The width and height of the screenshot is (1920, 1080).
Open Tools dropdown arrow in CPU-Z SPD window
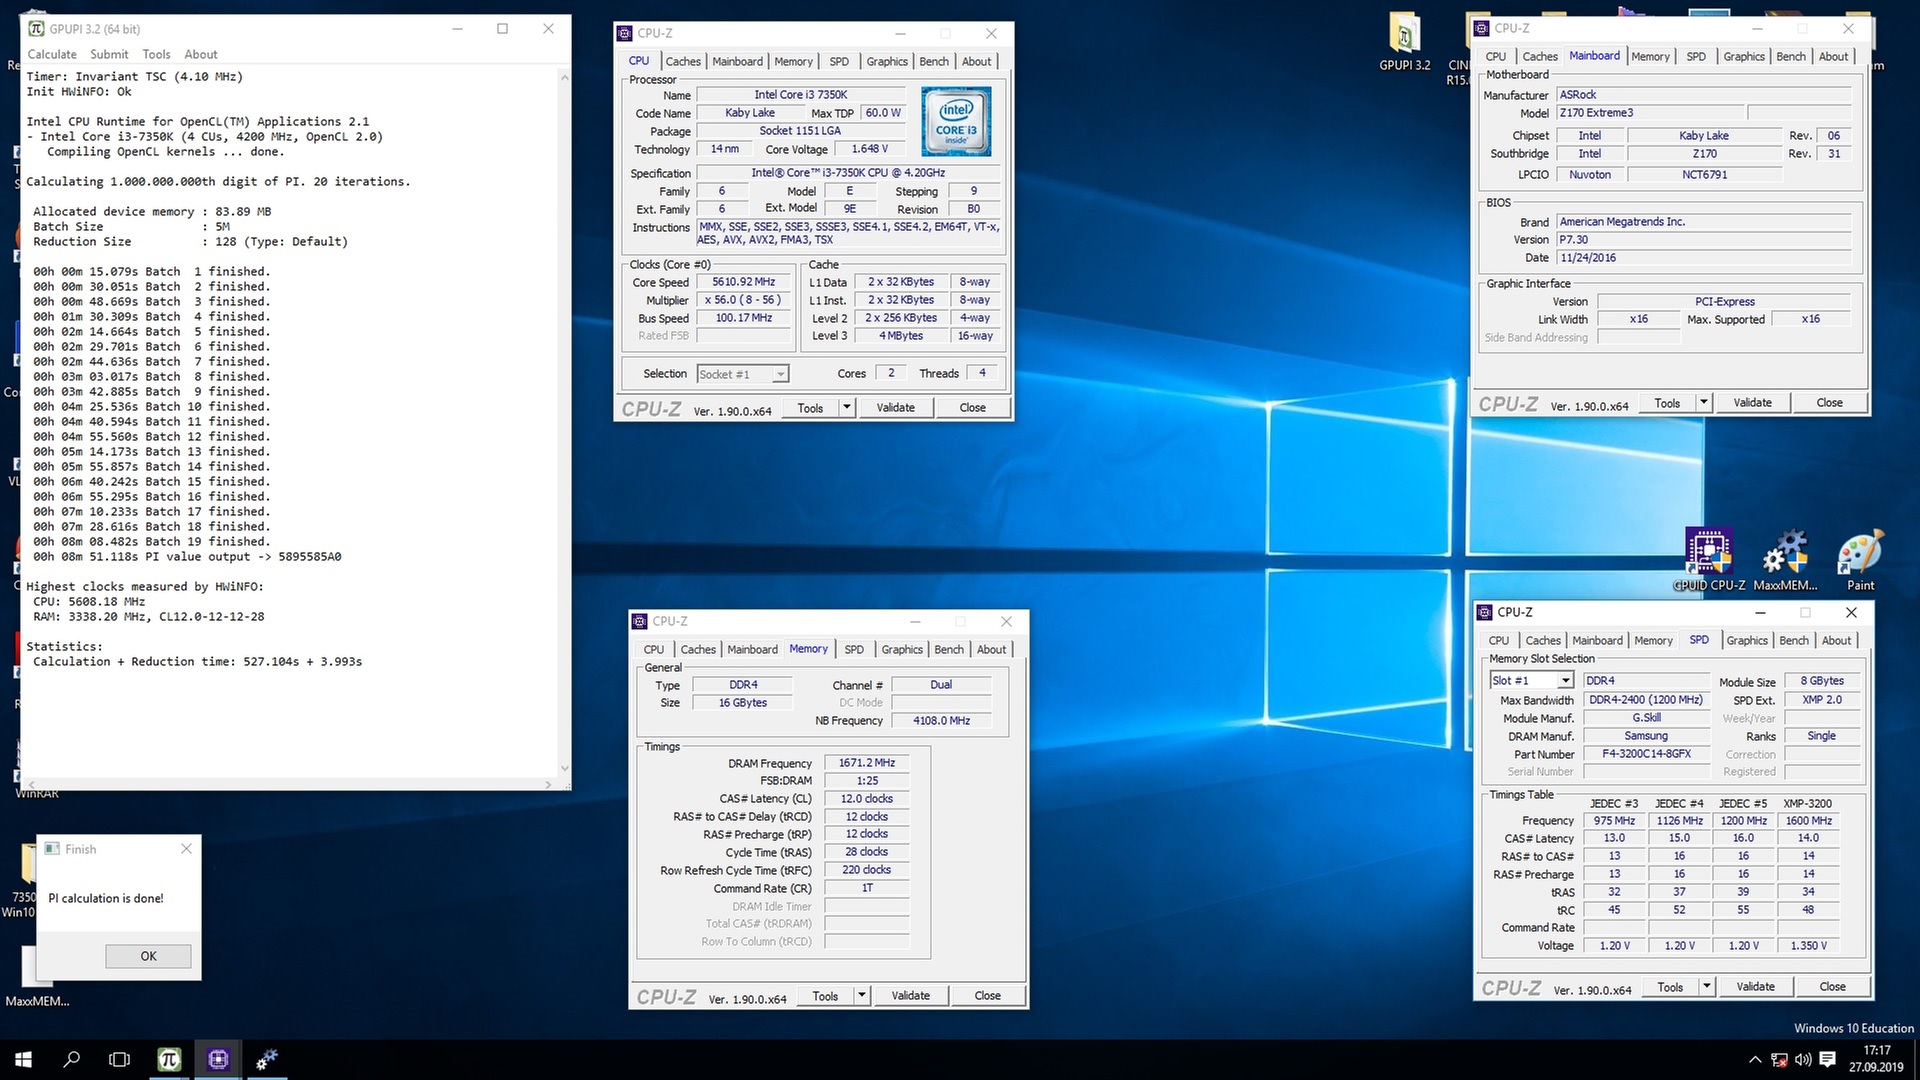(1706, 986)
